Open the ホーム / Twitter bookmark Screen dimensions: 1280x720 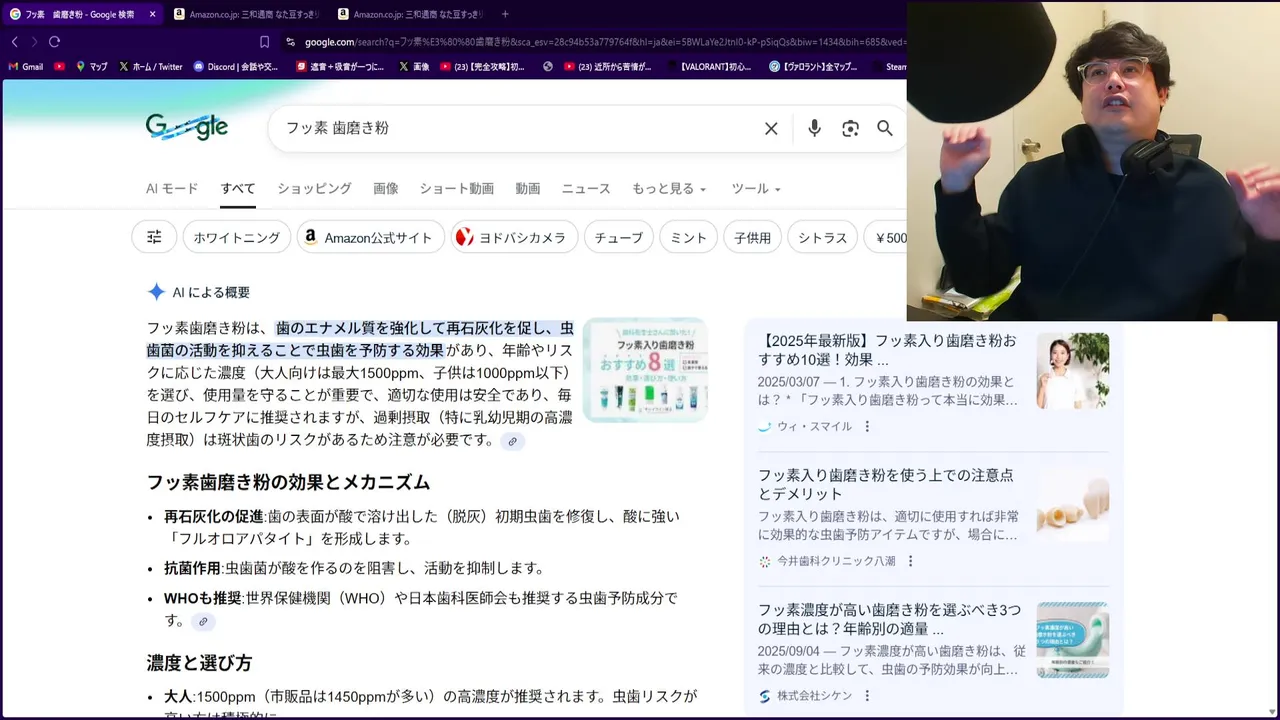151,67
